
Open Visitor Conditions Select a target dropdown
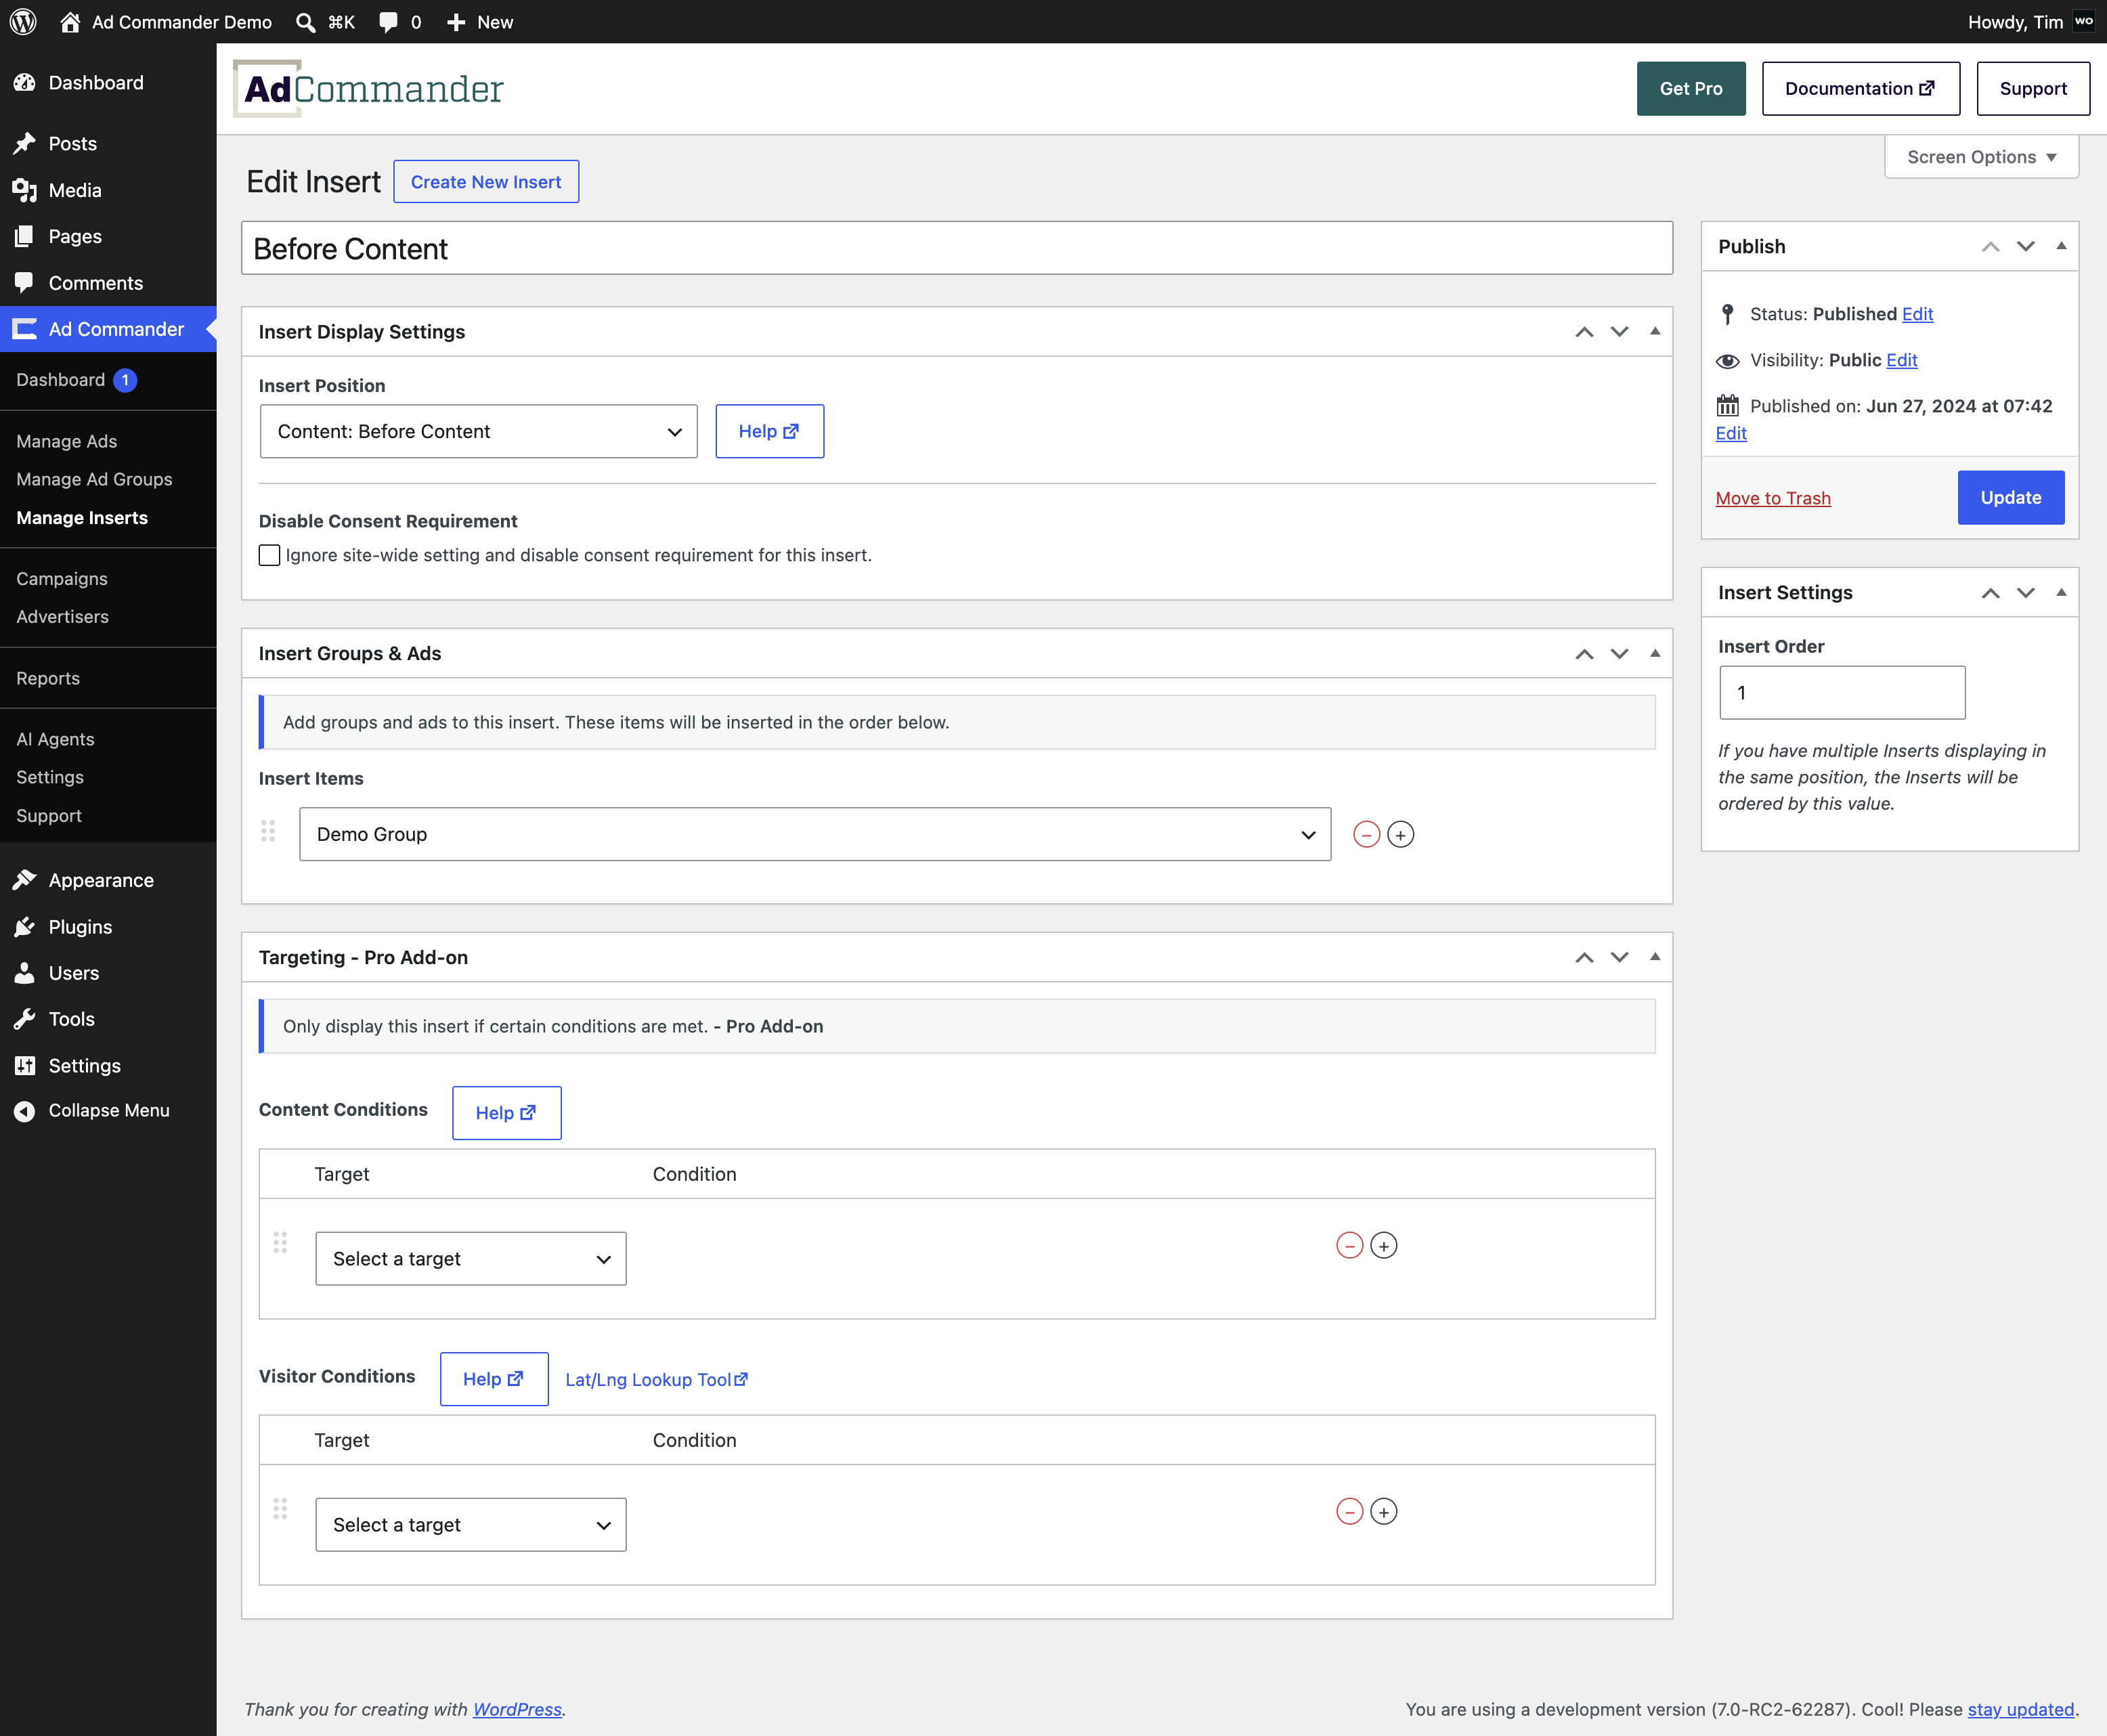[x=470, y=1524]
